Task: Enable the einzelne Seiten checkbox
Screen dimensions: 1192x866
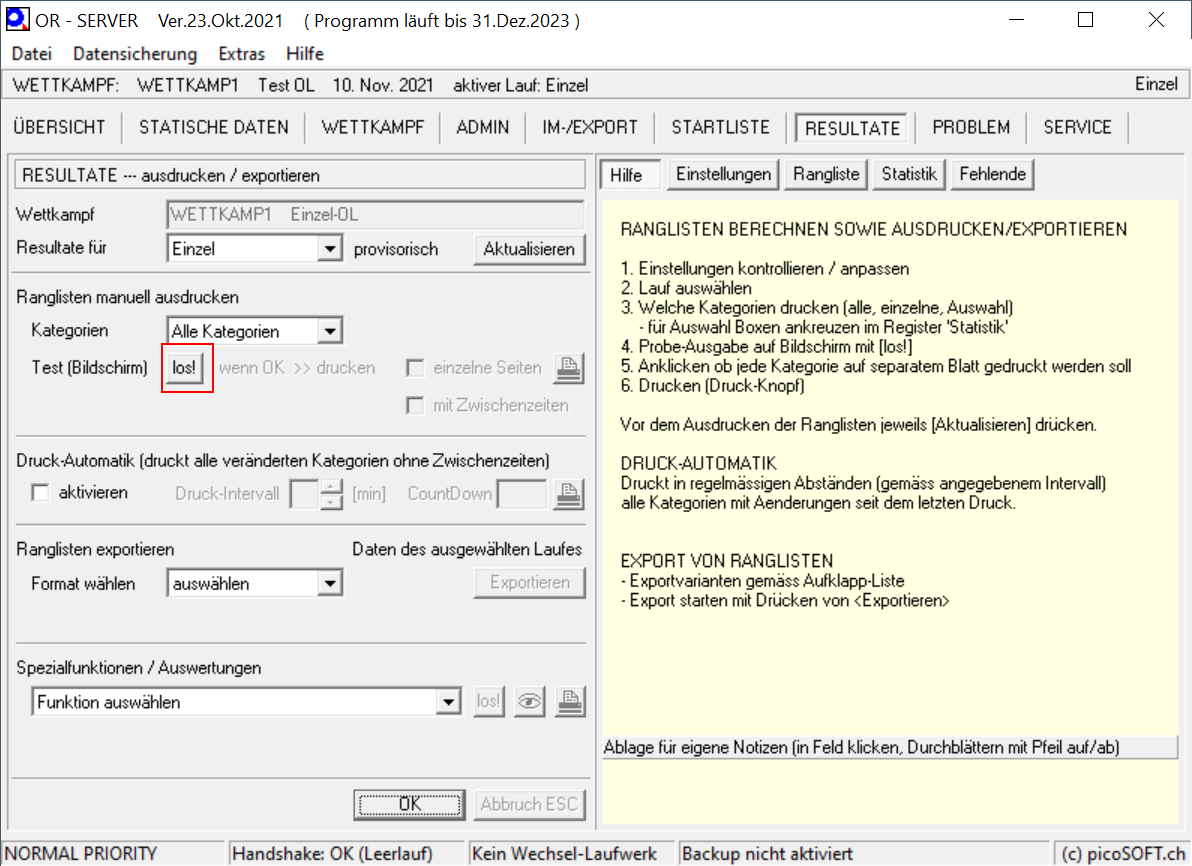Action: point(415,368)
